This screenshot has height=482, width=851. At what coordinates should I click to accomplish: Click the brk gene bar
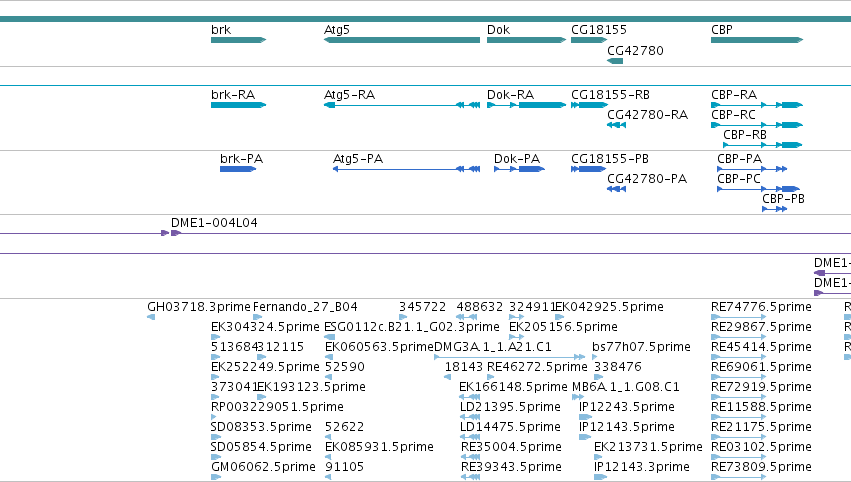tap(238, 40)
